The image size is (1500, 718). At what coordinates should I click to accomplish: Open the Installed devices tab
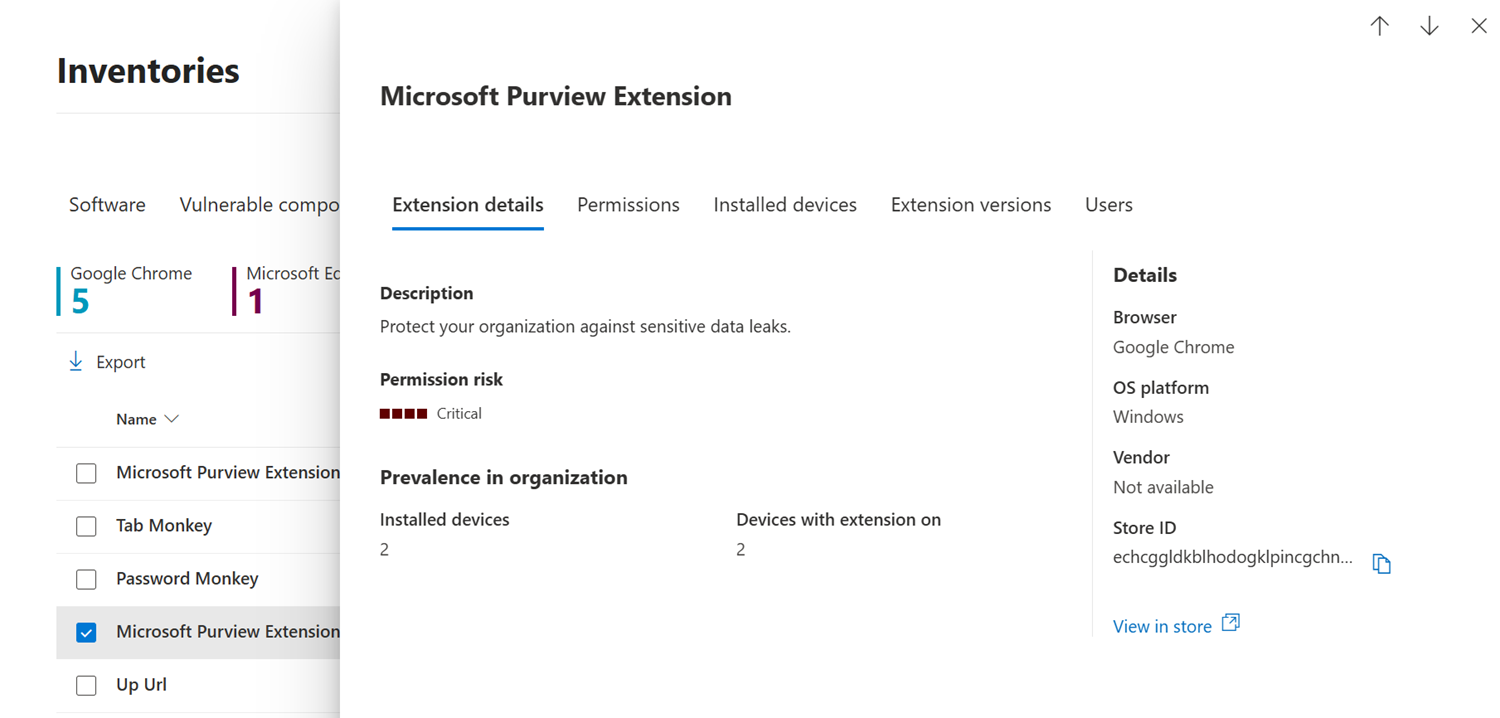click(x=785, y=204)
